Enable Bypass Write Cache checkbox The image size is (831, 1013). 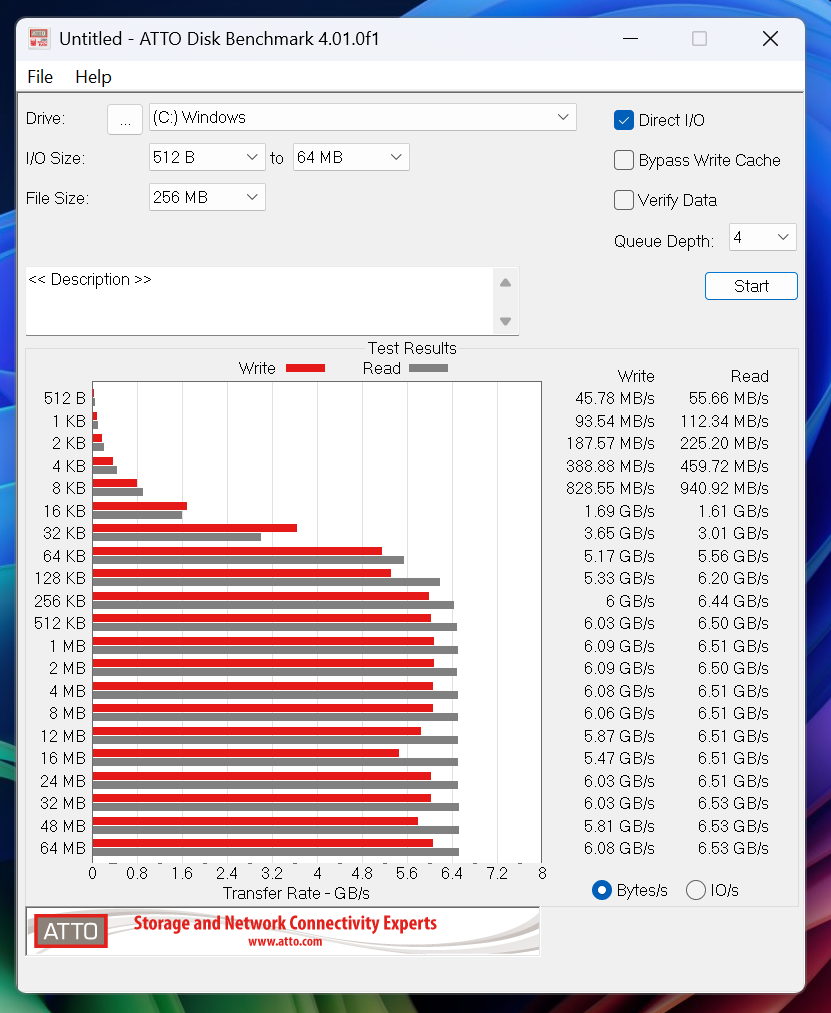click(624, 160)
